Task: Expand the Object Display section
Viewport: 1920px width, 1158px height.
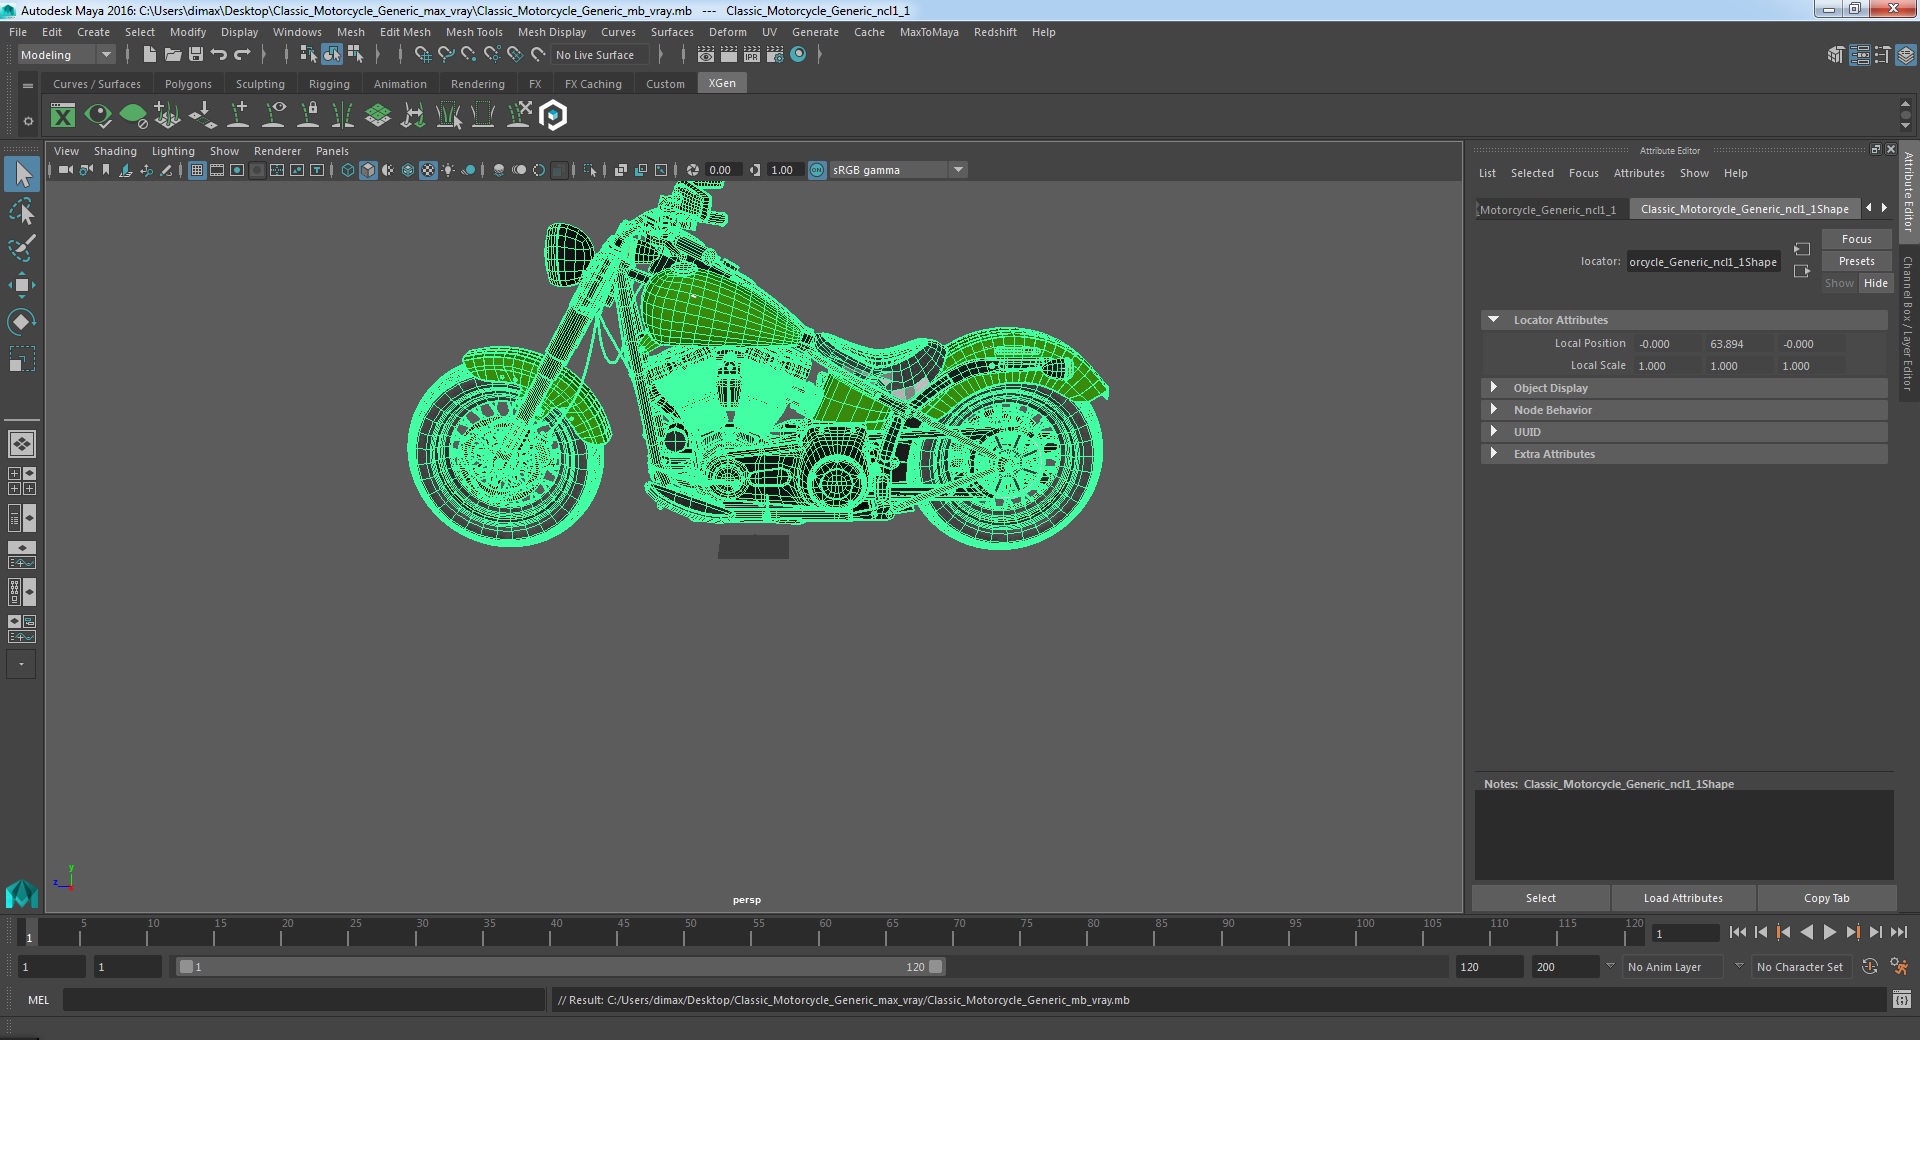Action: coord(1493,388)
